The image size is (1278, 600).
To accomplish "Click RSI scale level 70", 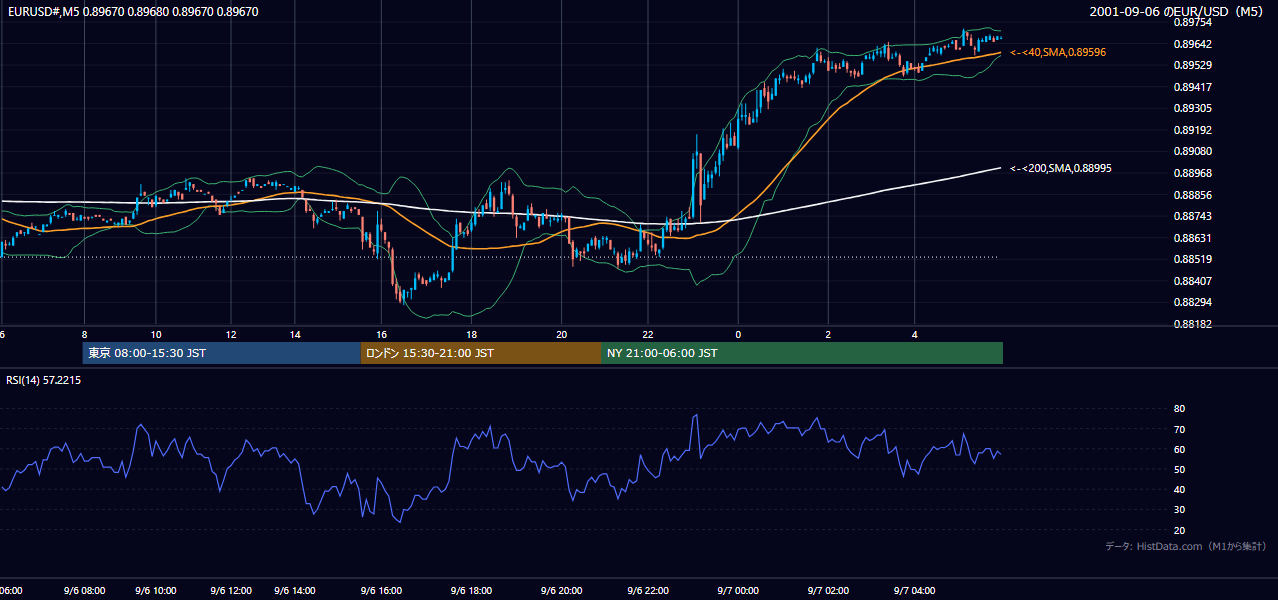I will pos(1179,429).
